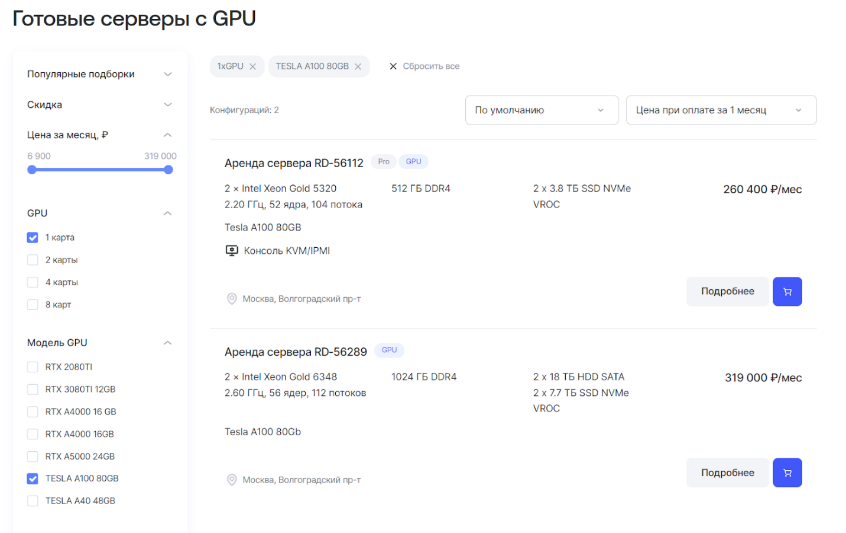Remove the 1xGPU filter chip

(x=253, y=67)
